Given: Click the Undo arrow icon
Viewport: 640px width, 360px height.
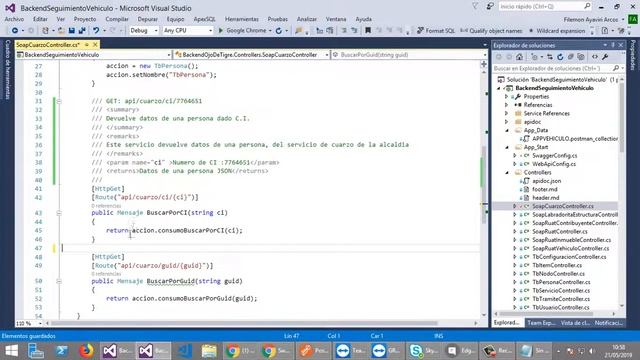Looking at the screenshot, I should click(96, 31).
